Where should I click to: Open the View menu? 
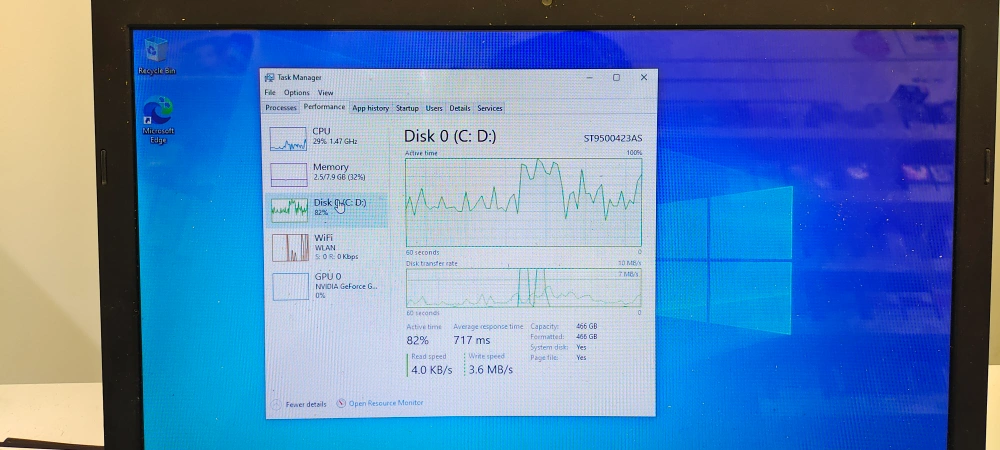325,93
